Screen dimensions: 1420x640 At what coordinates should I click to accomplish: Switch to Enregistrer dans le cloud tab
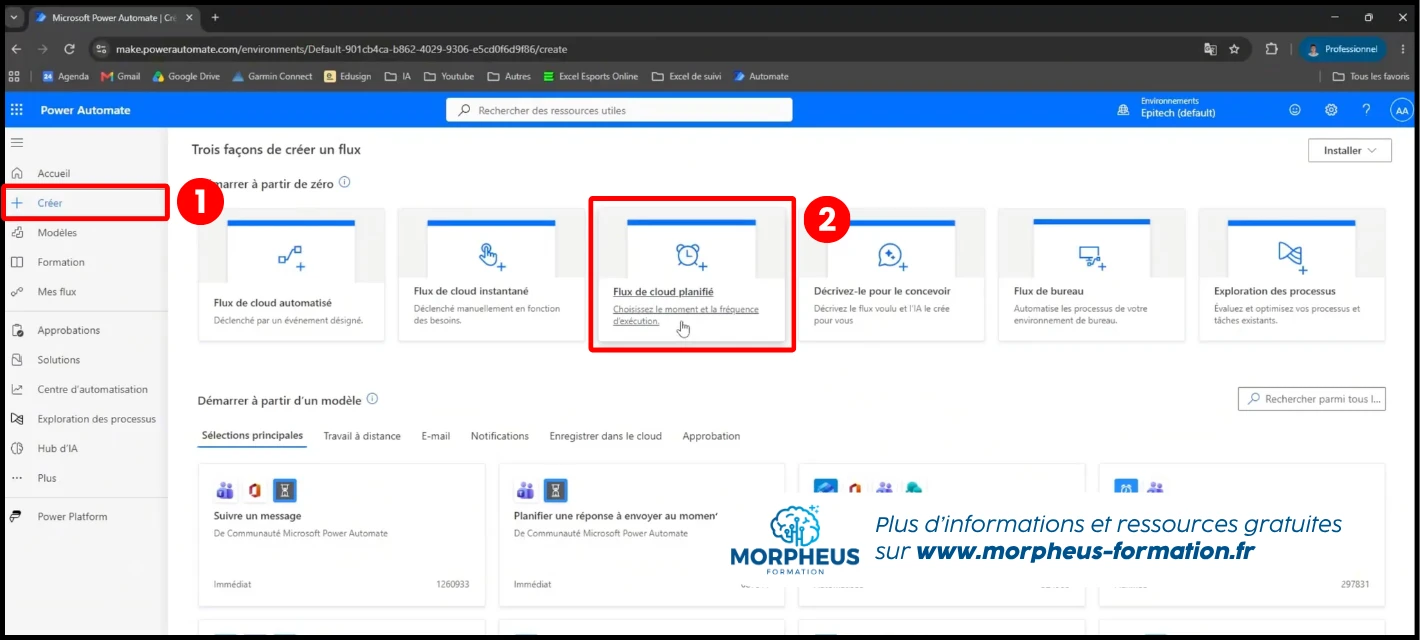606,436
